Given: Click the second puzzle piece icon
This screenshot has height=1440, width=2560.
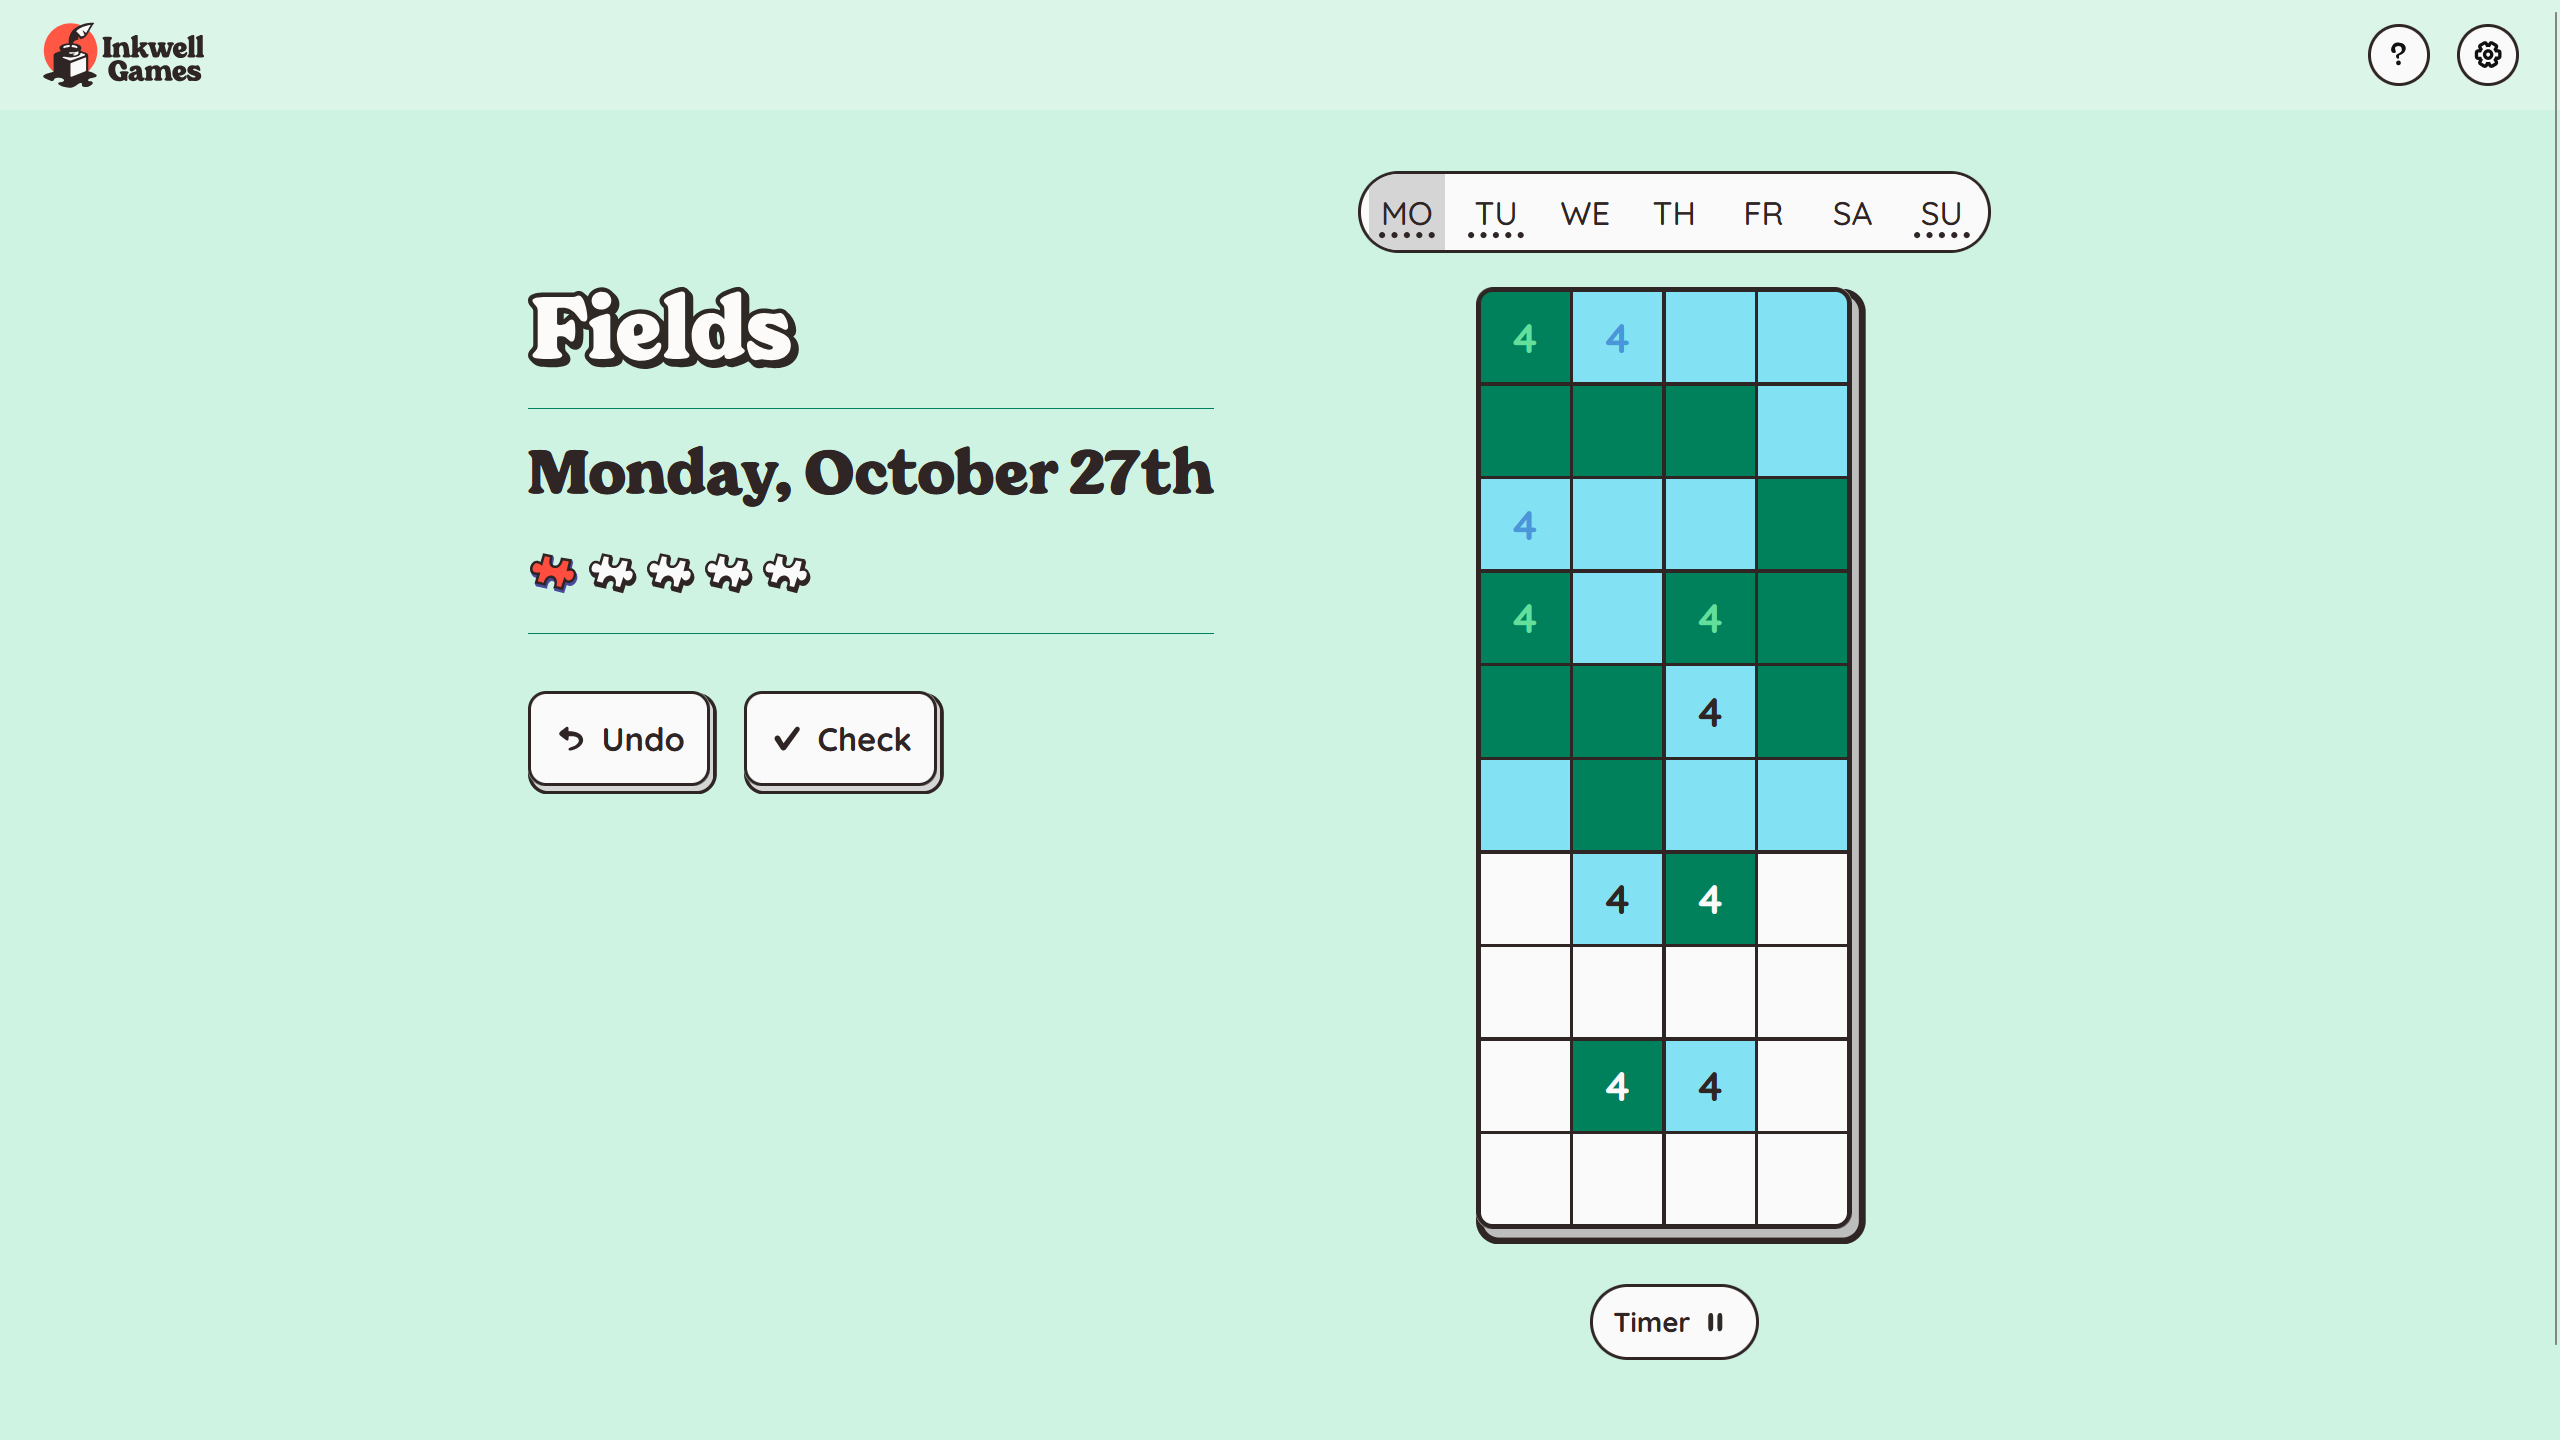Looking at the screenshot, I should (x=612, y=573).
